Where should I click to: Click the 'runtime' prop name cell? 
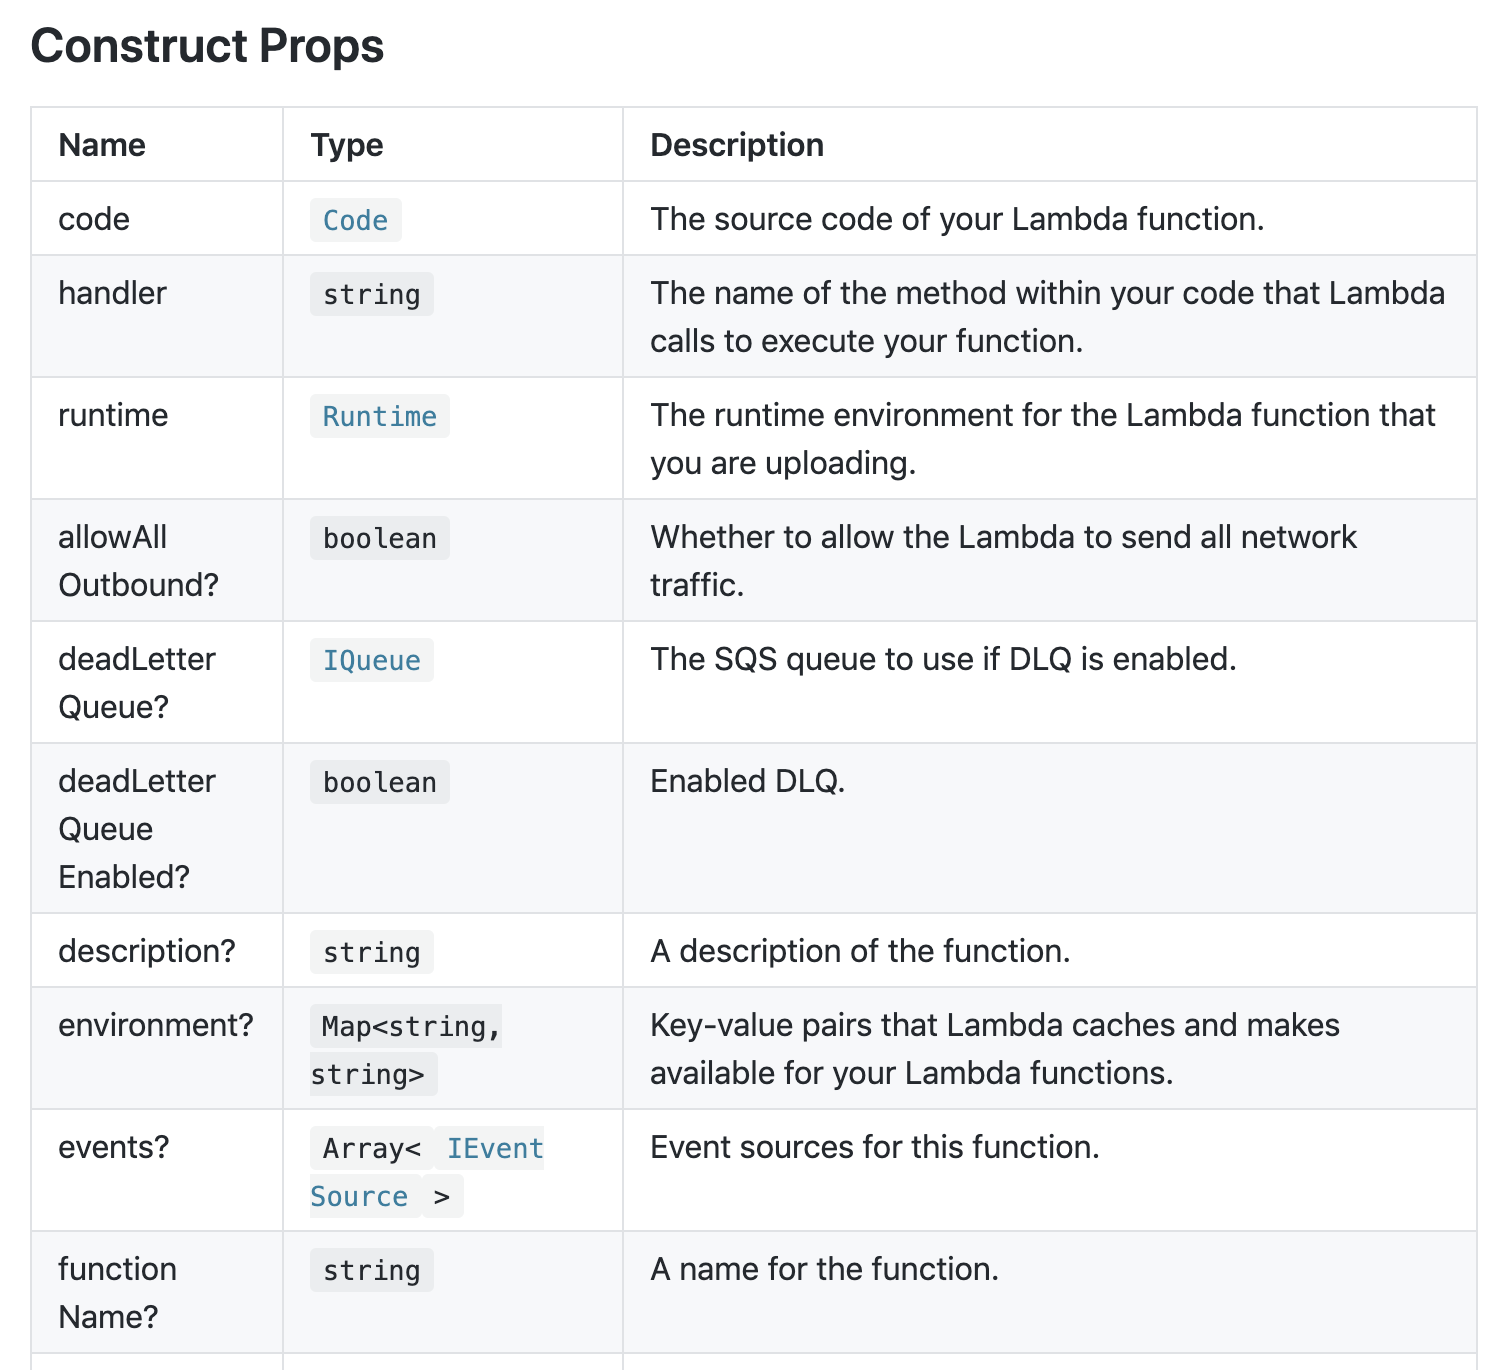point(157,438)
